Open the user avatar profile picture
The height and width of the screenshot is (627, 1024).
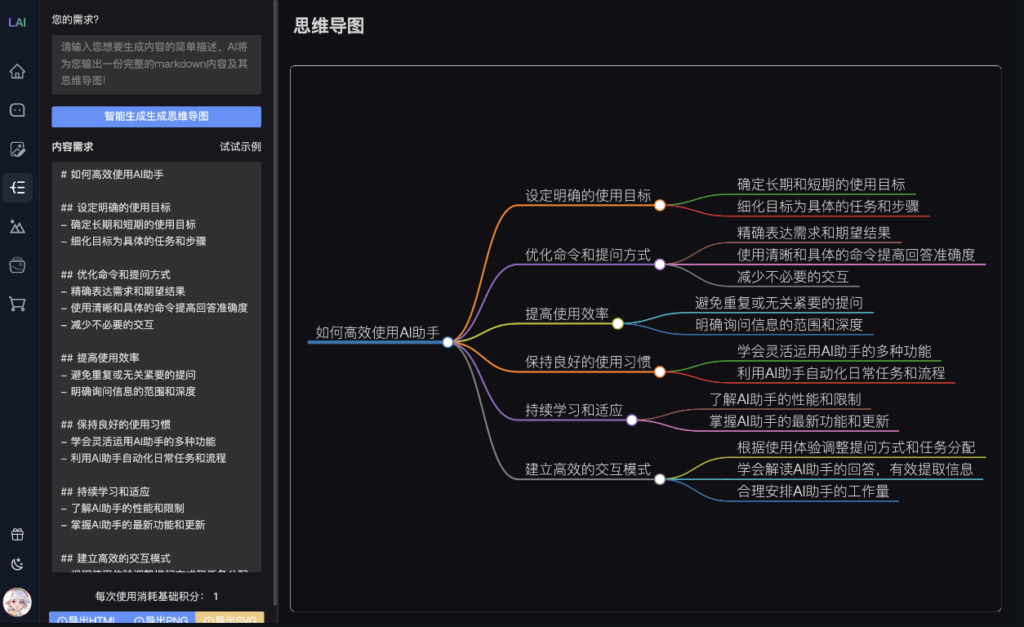(x=17, y=602)
